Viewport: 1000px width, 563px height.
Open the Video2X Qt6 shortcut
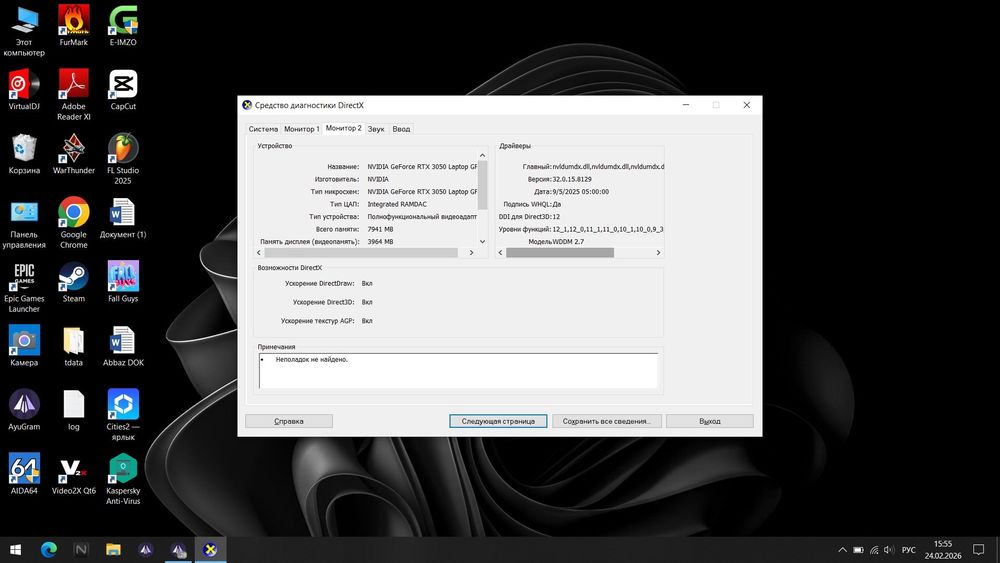73,474
